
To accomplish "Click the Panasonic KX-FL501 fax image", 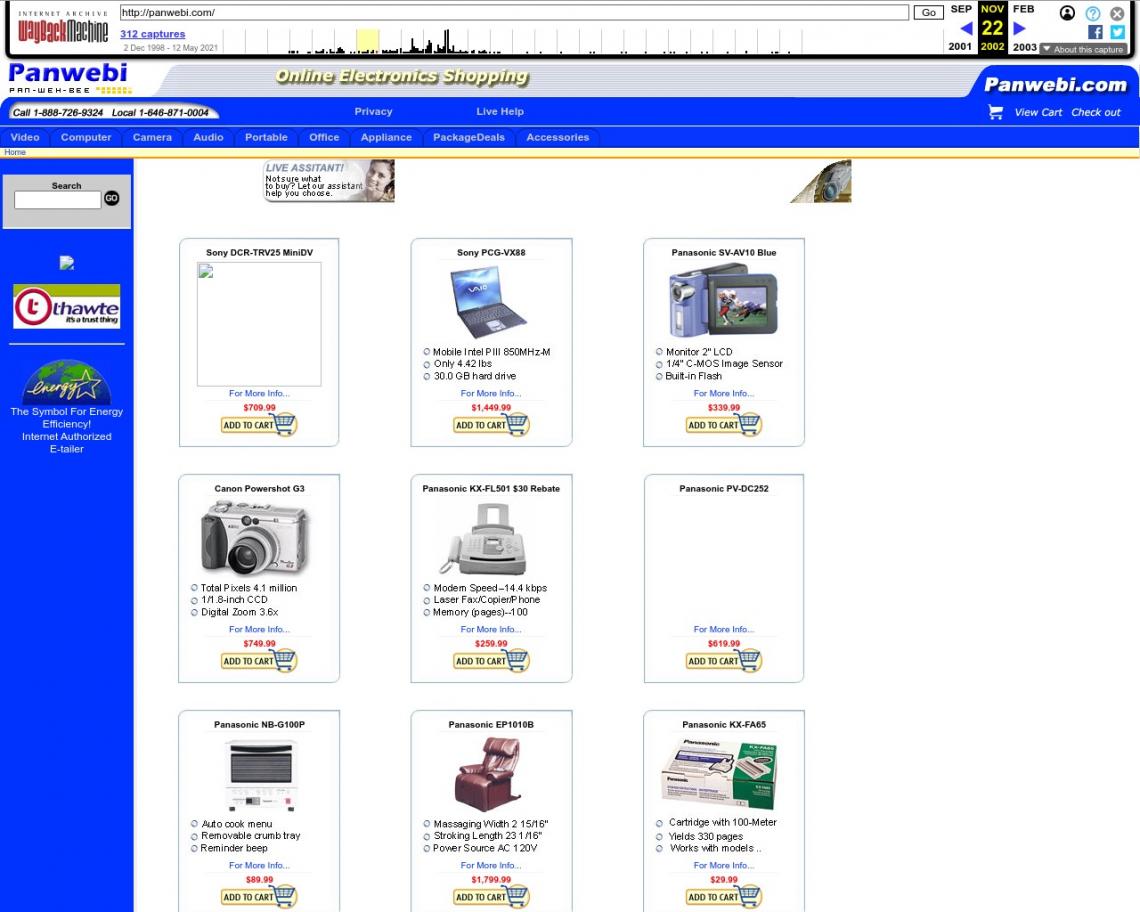I will coord(483,539).
